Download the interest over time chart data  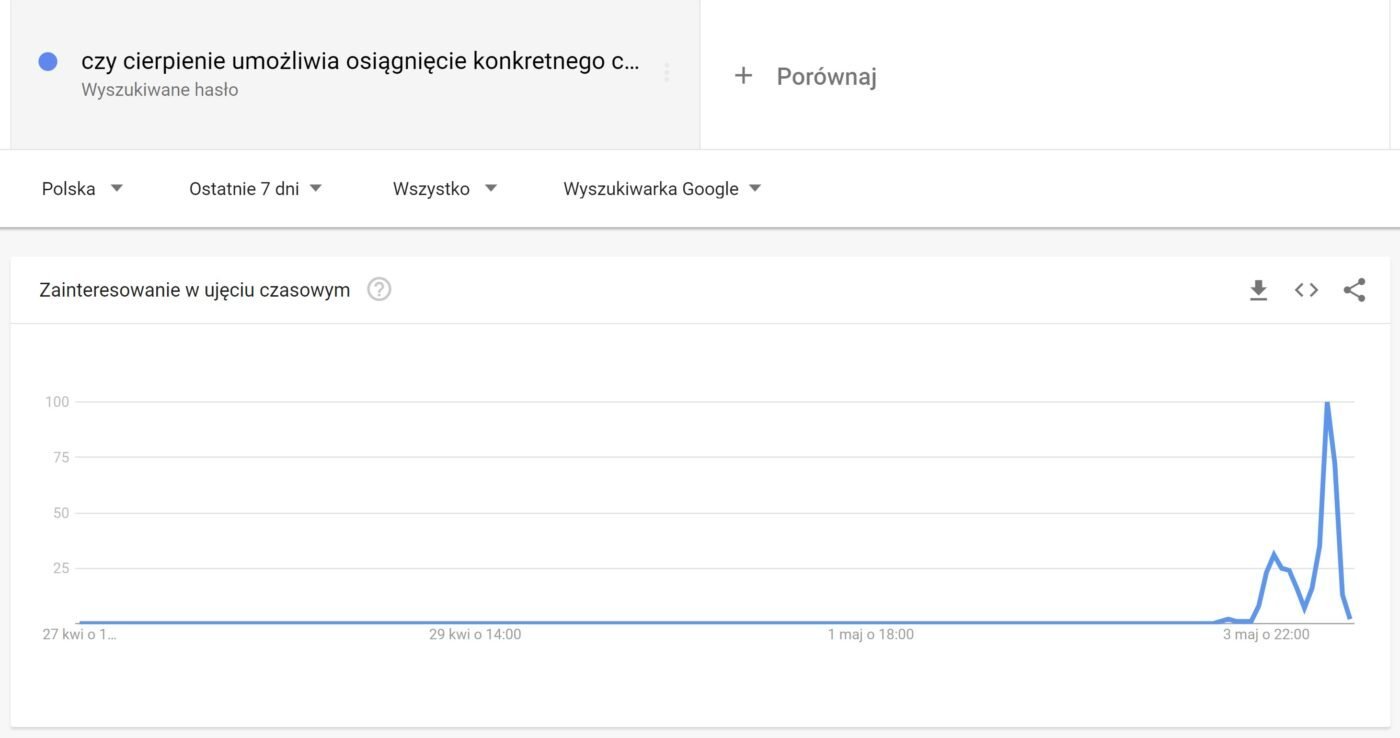pyautogui.click(x=1258, y=290)
